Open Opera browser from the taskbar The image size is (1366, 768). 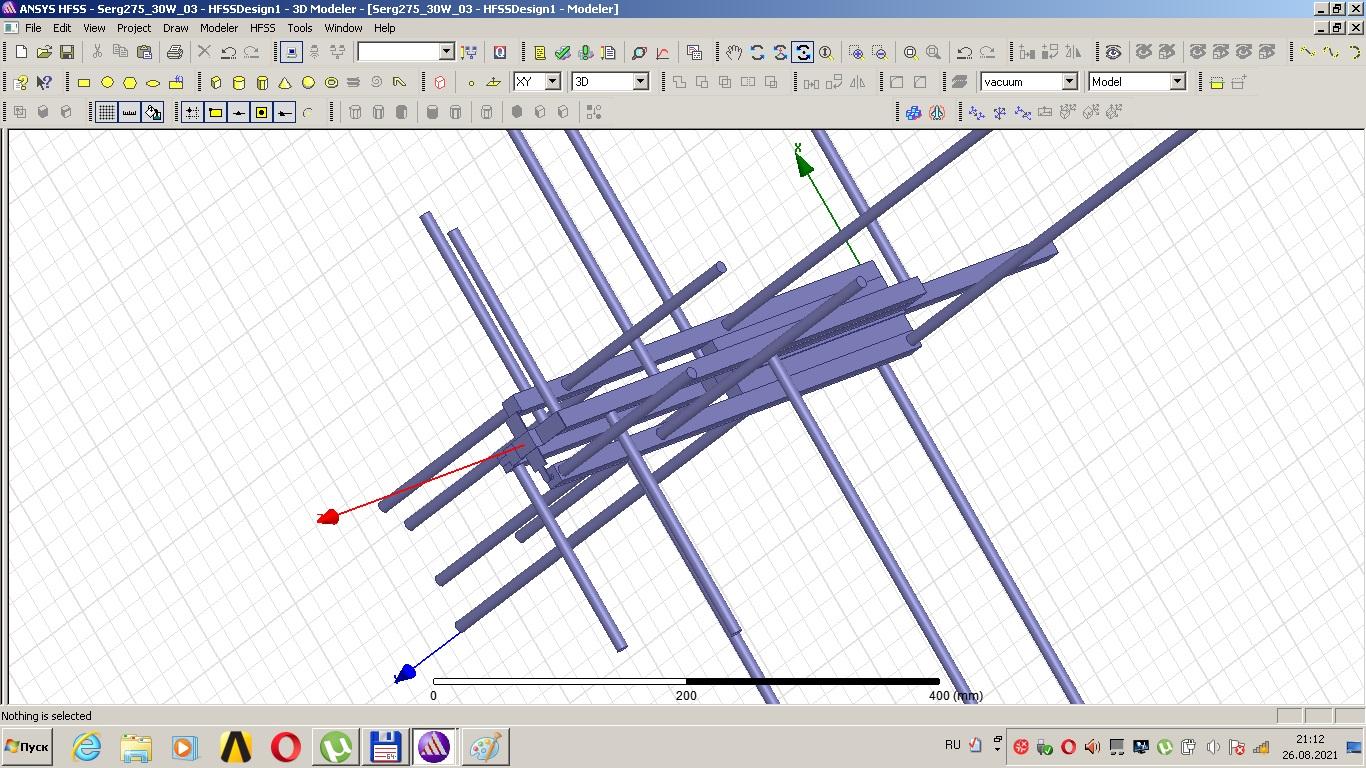[x=286, y=747]
